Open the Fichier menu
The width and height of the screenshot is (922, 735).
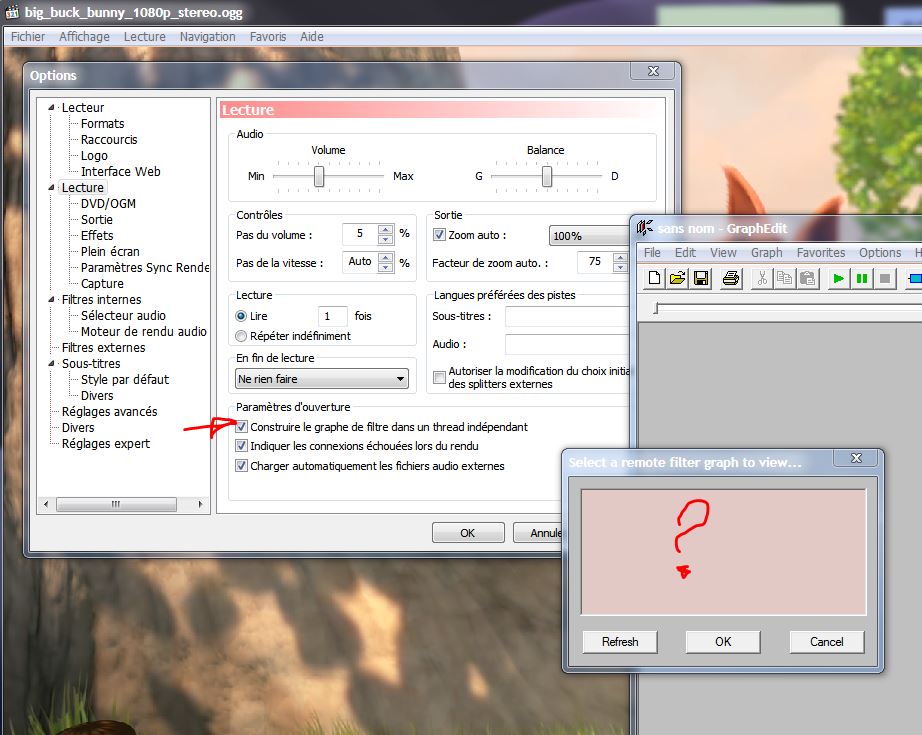pyautogui.click(x=28, y=36)
